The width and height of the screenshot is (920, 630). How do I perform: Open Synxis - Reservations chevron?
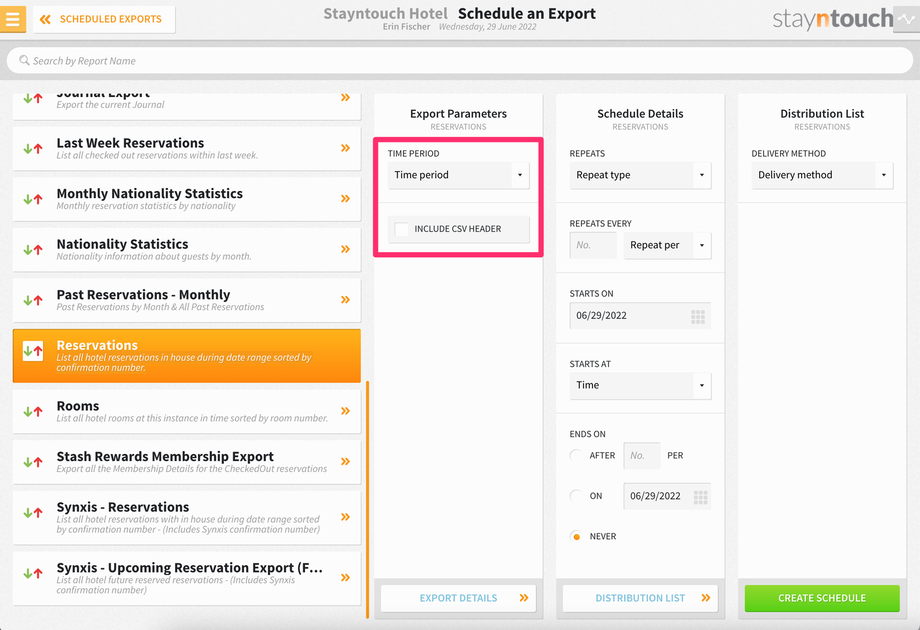tap(346, 517)
